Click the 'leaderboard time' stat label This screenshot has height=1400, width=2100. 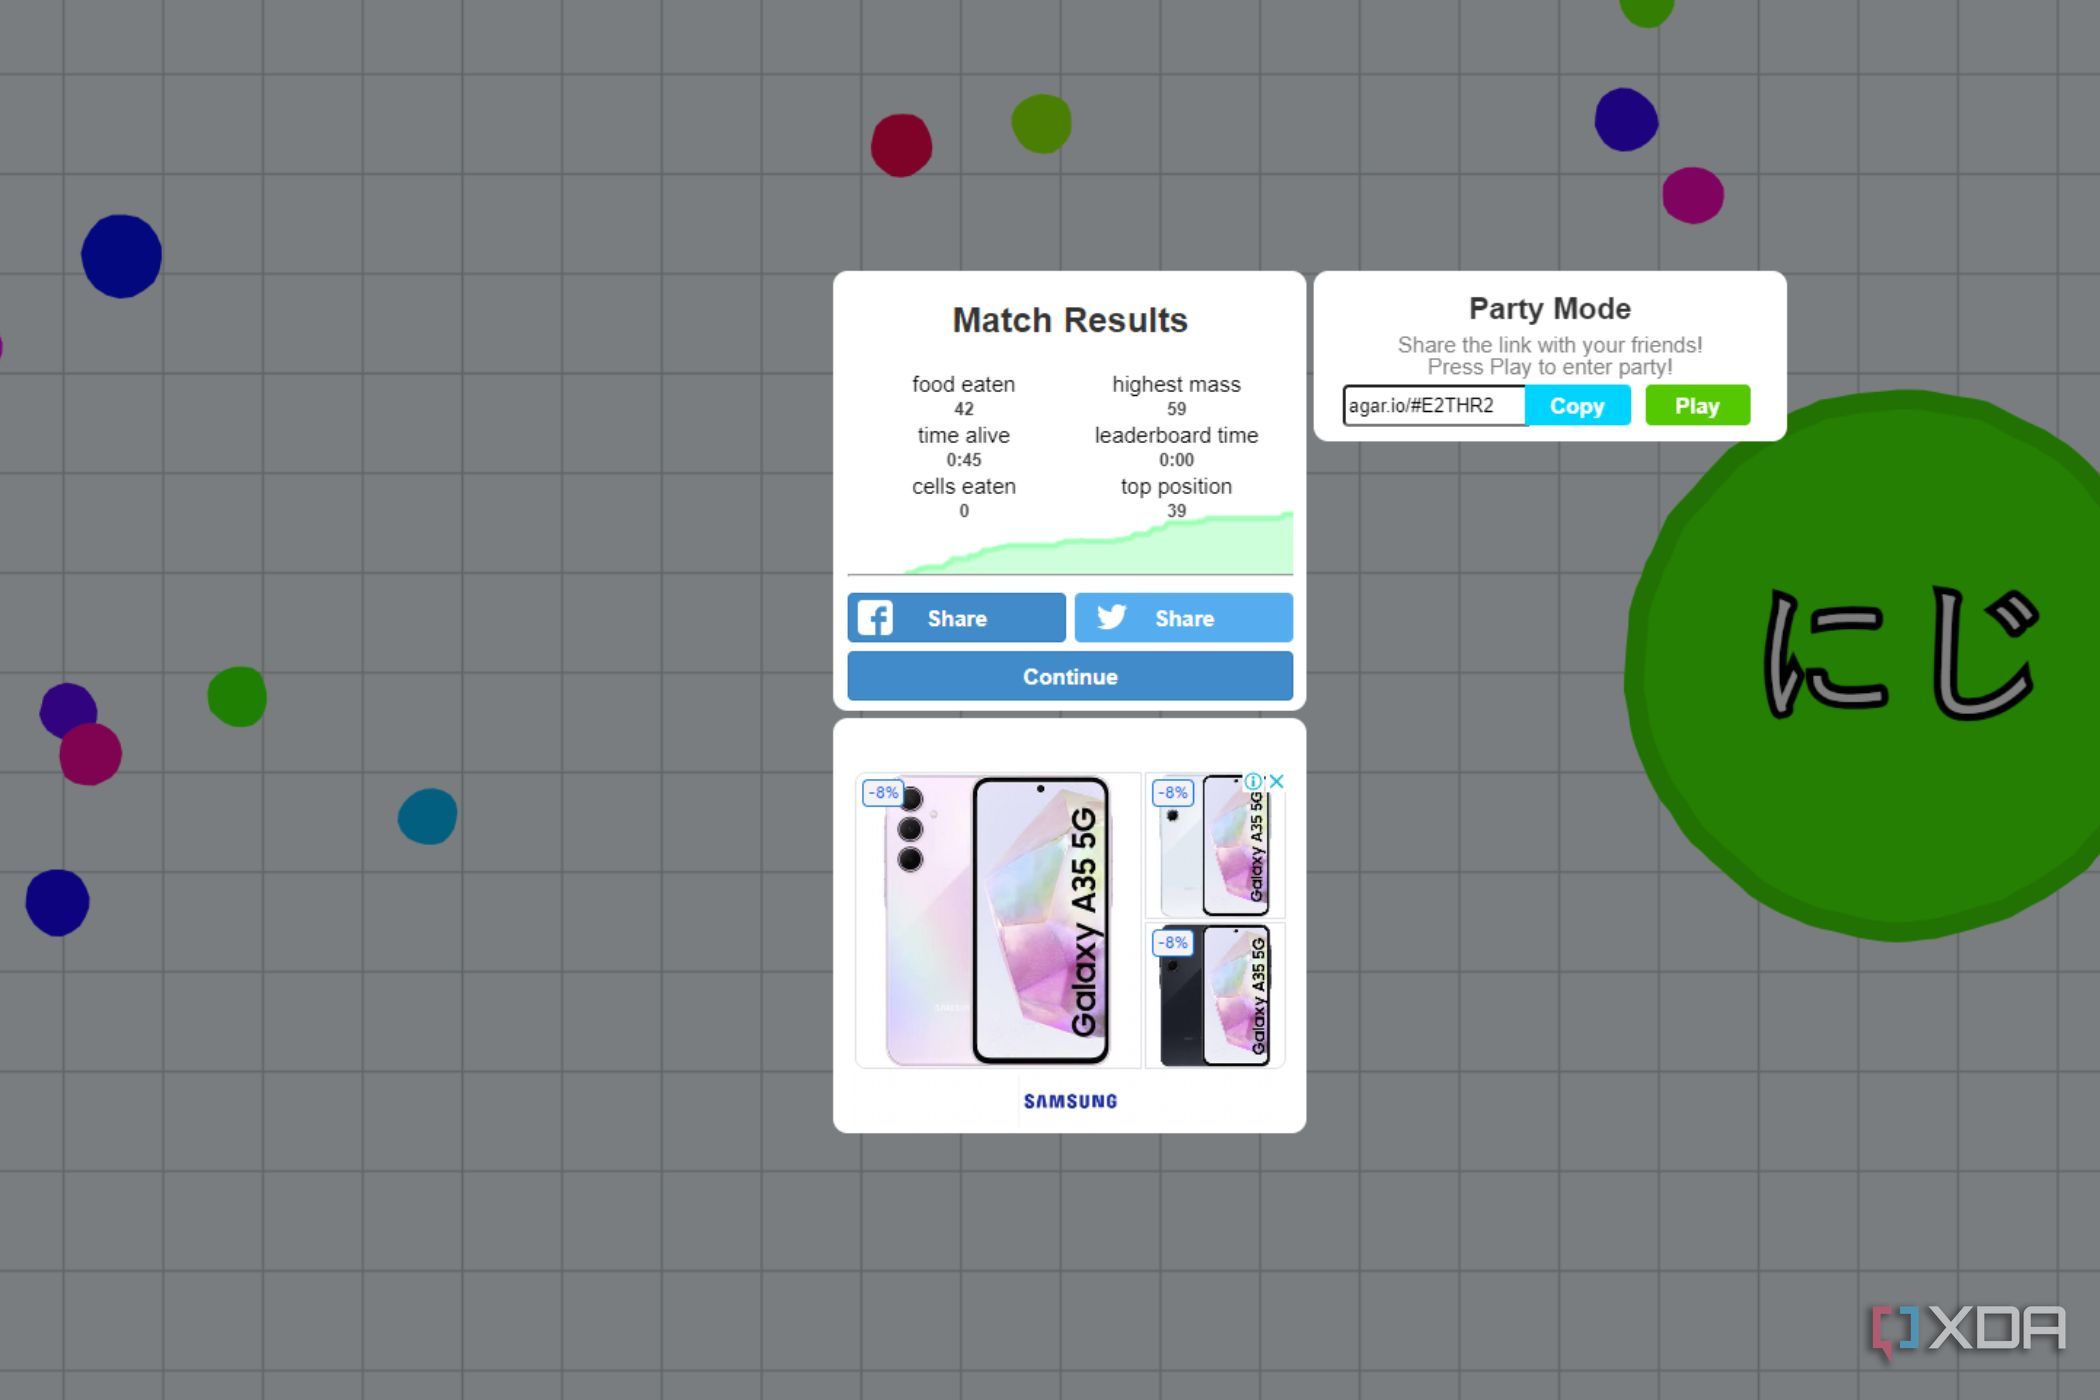point(1176,435)
